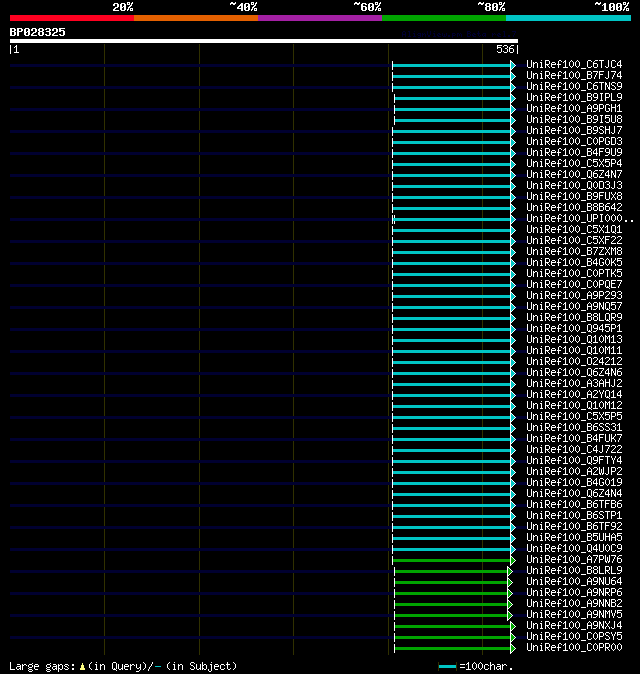Click the 536 query length marker

coord(505,49)
